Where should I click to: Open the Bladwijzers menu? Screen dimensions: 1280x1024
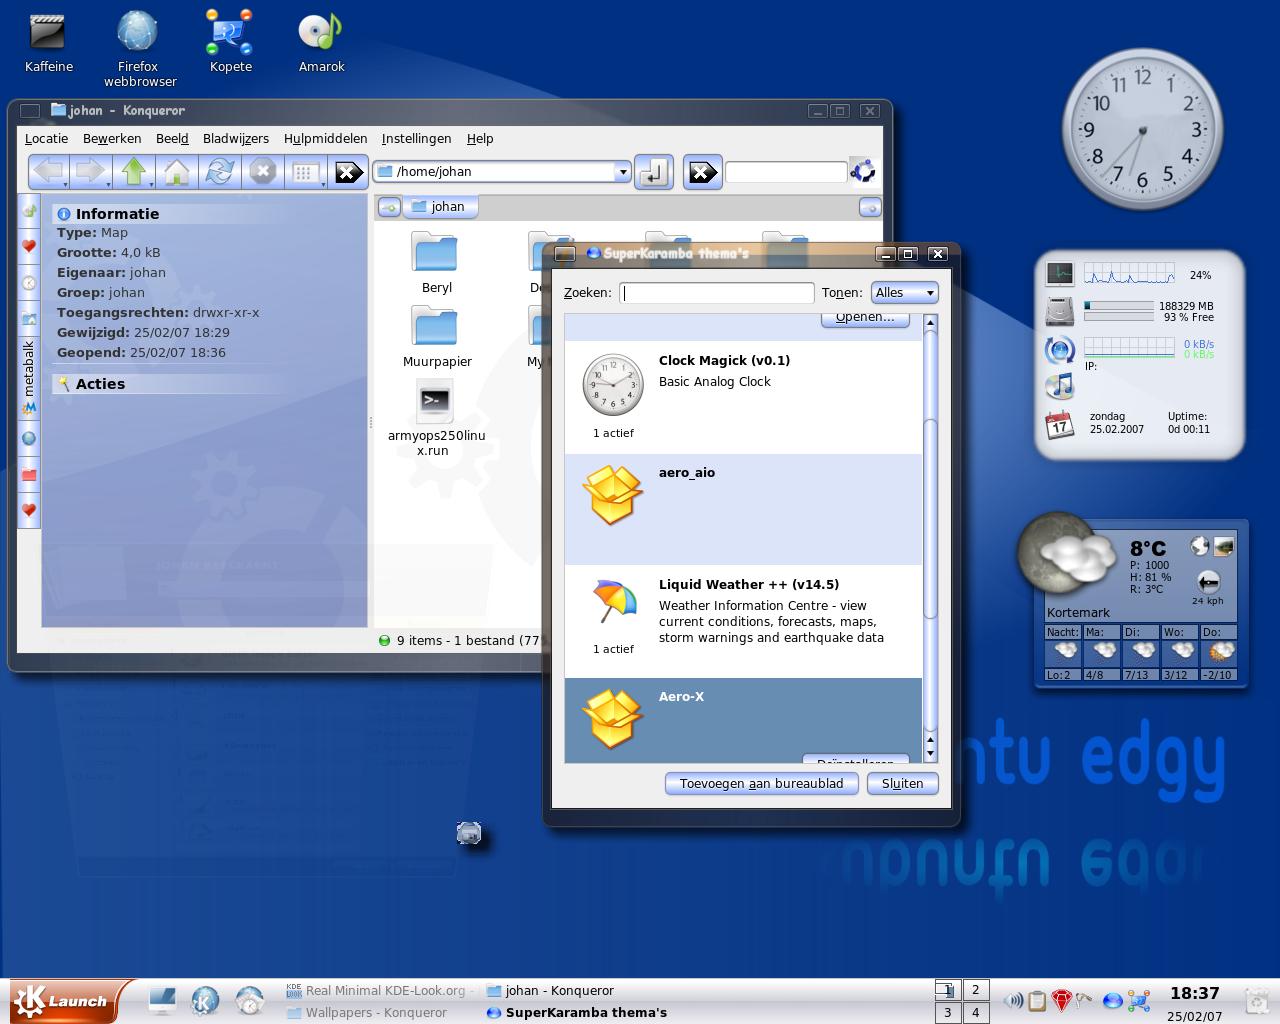click(x=236, y=139)
